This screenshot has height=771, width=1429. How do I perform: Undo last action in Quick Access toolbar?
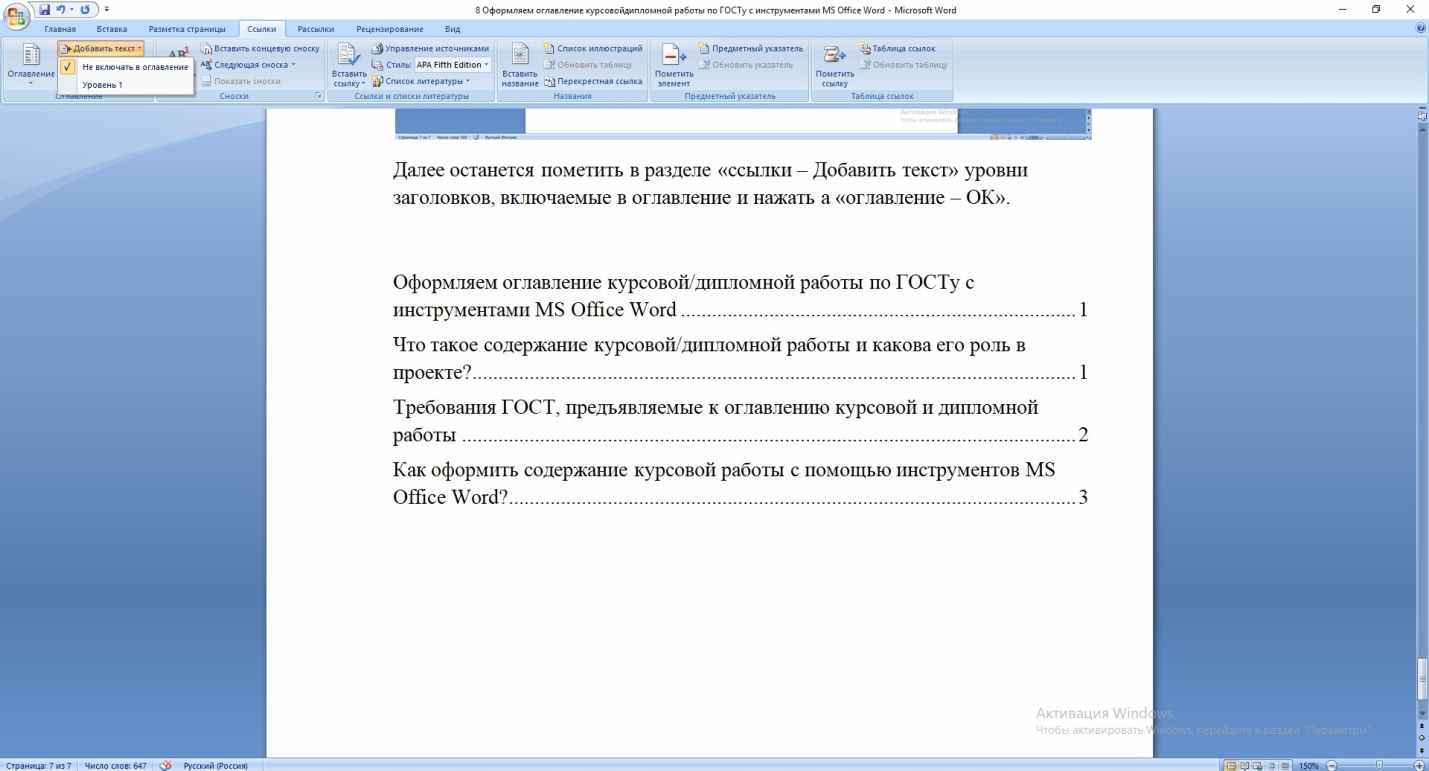(x=61, y=9)
